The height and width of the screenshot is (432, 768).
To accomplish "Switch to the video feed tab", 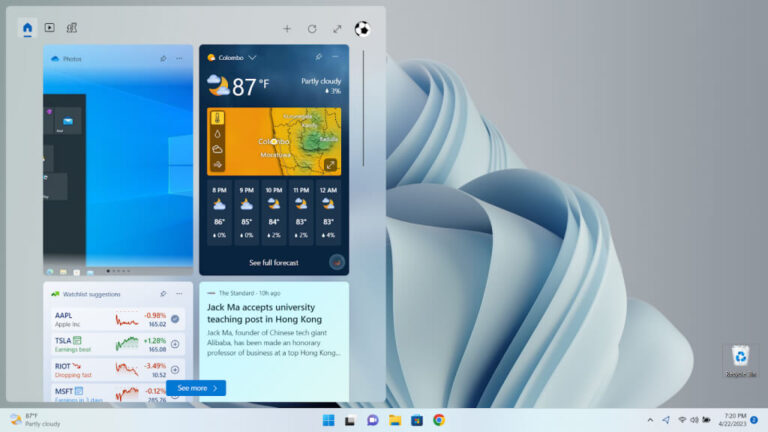I will (49, 28).
